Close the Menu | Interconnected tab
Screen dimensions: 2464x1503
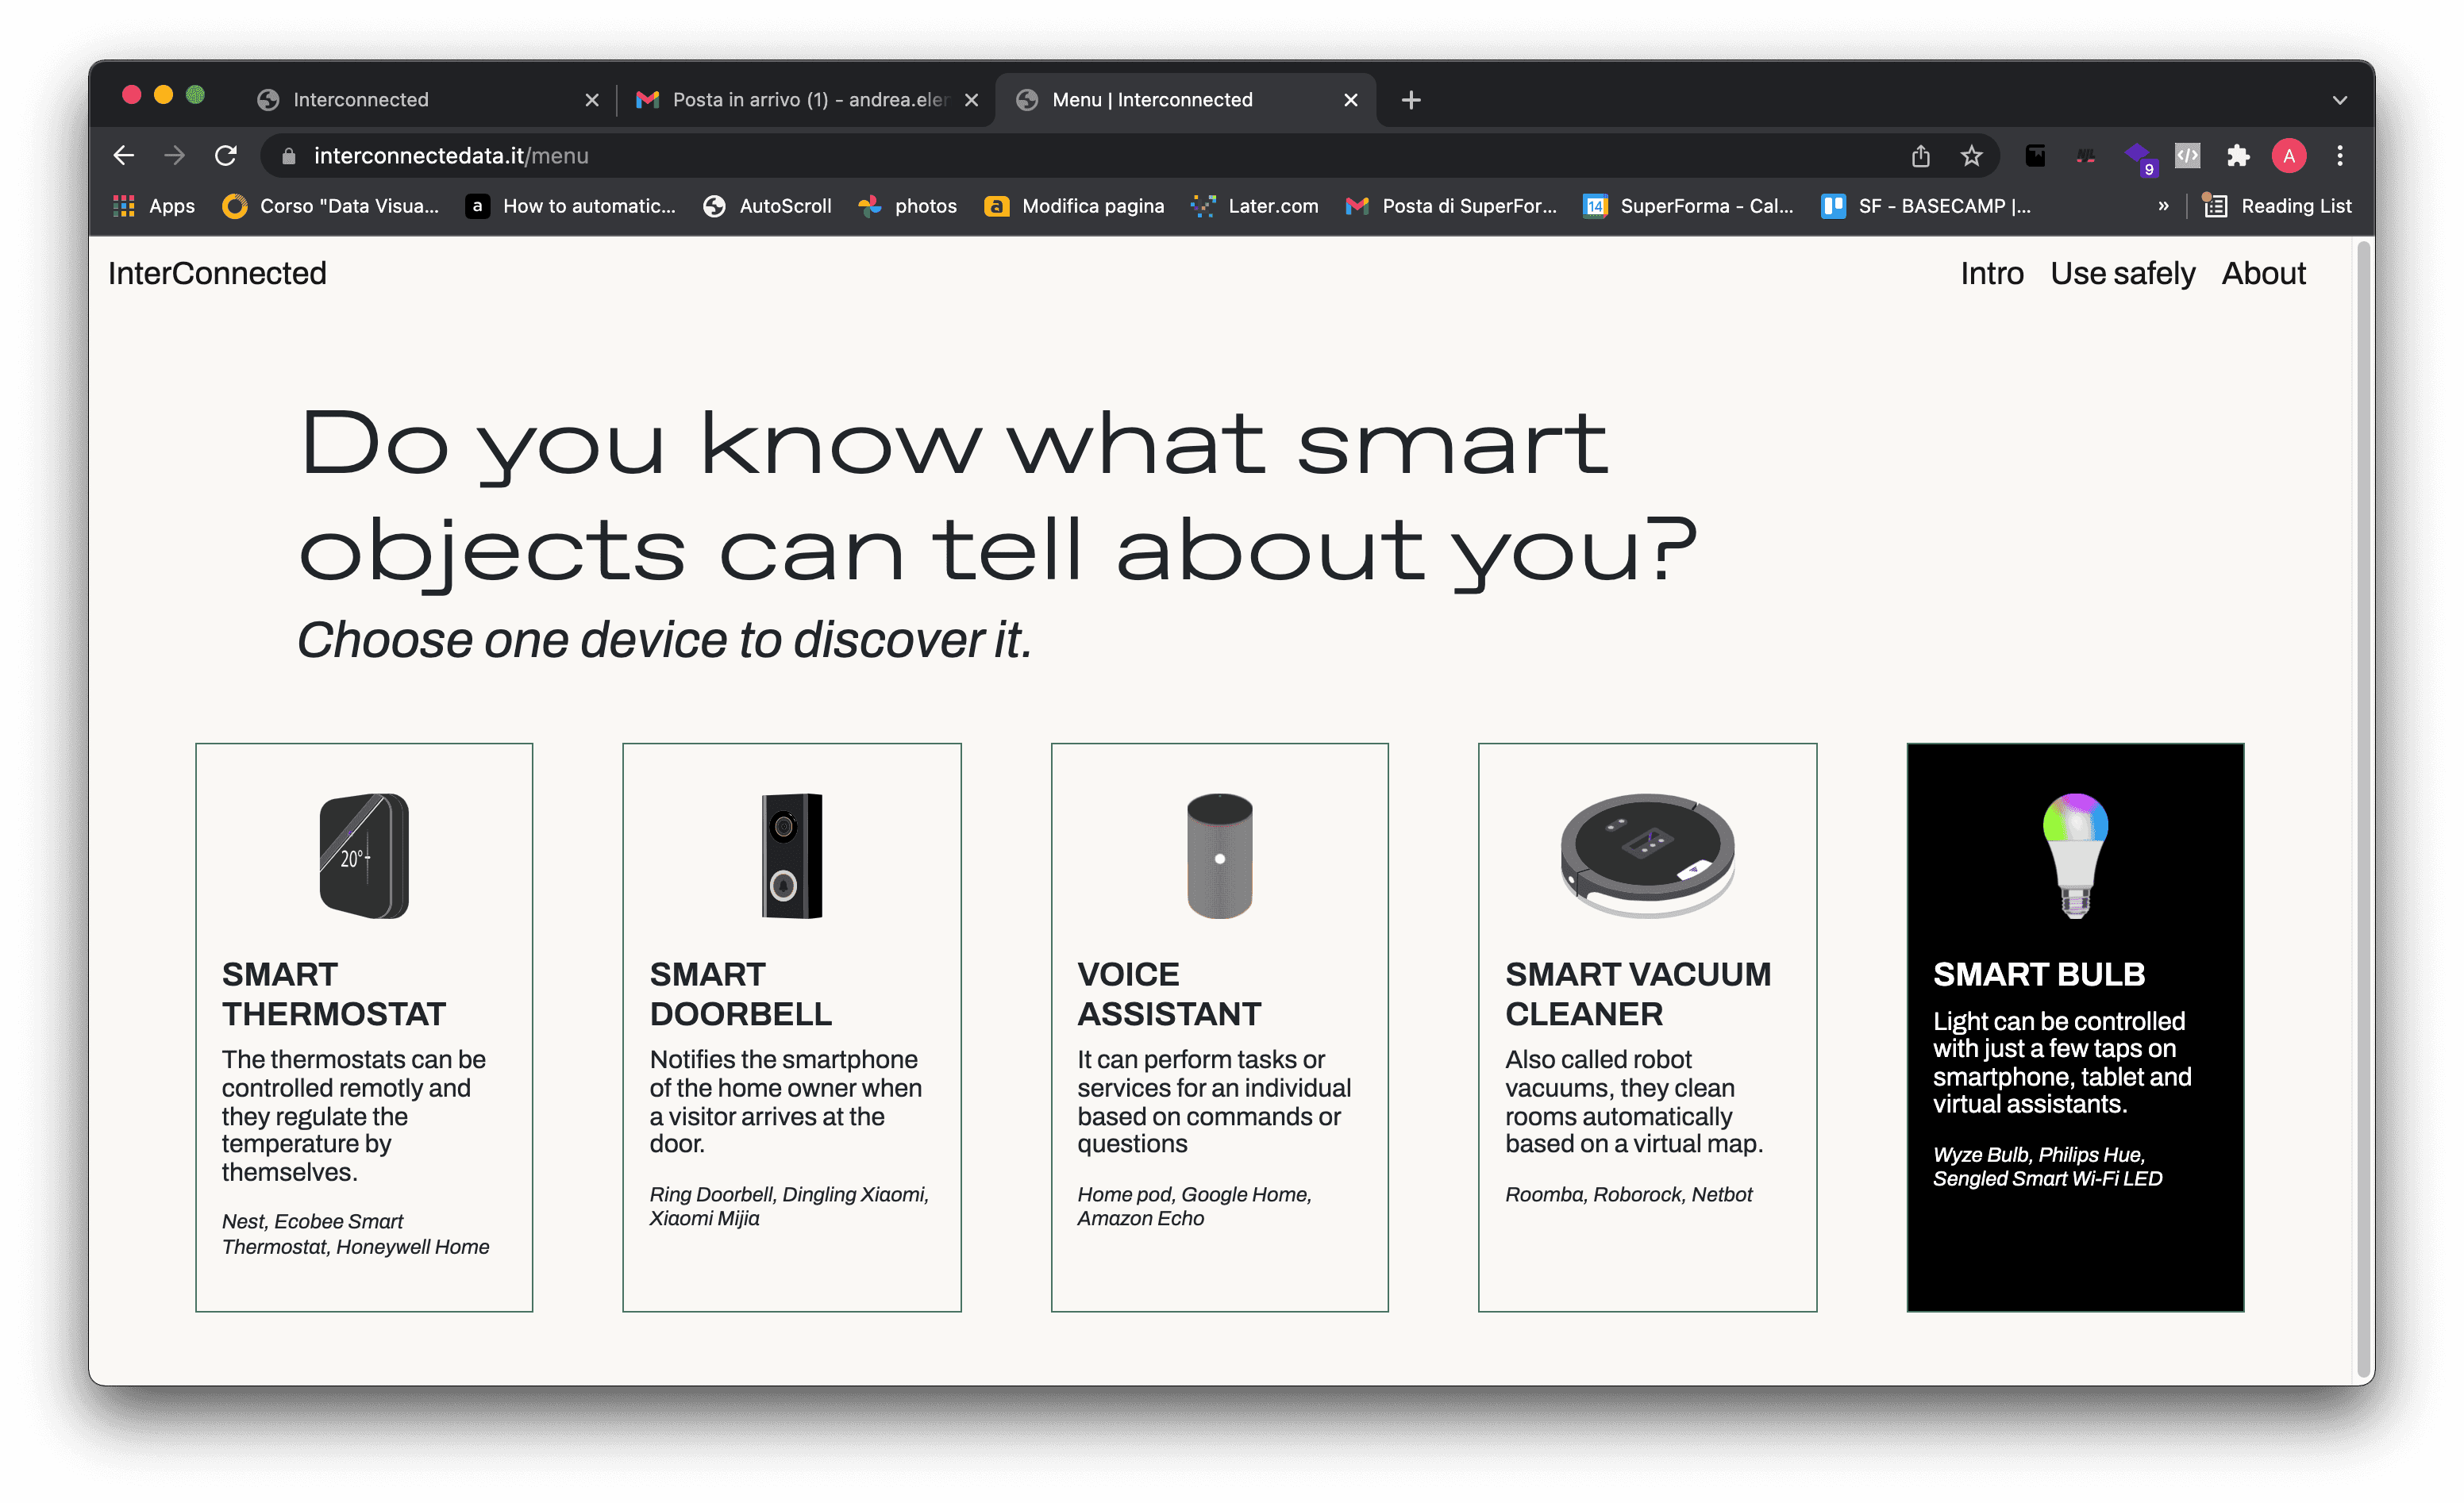point(1350,100)
